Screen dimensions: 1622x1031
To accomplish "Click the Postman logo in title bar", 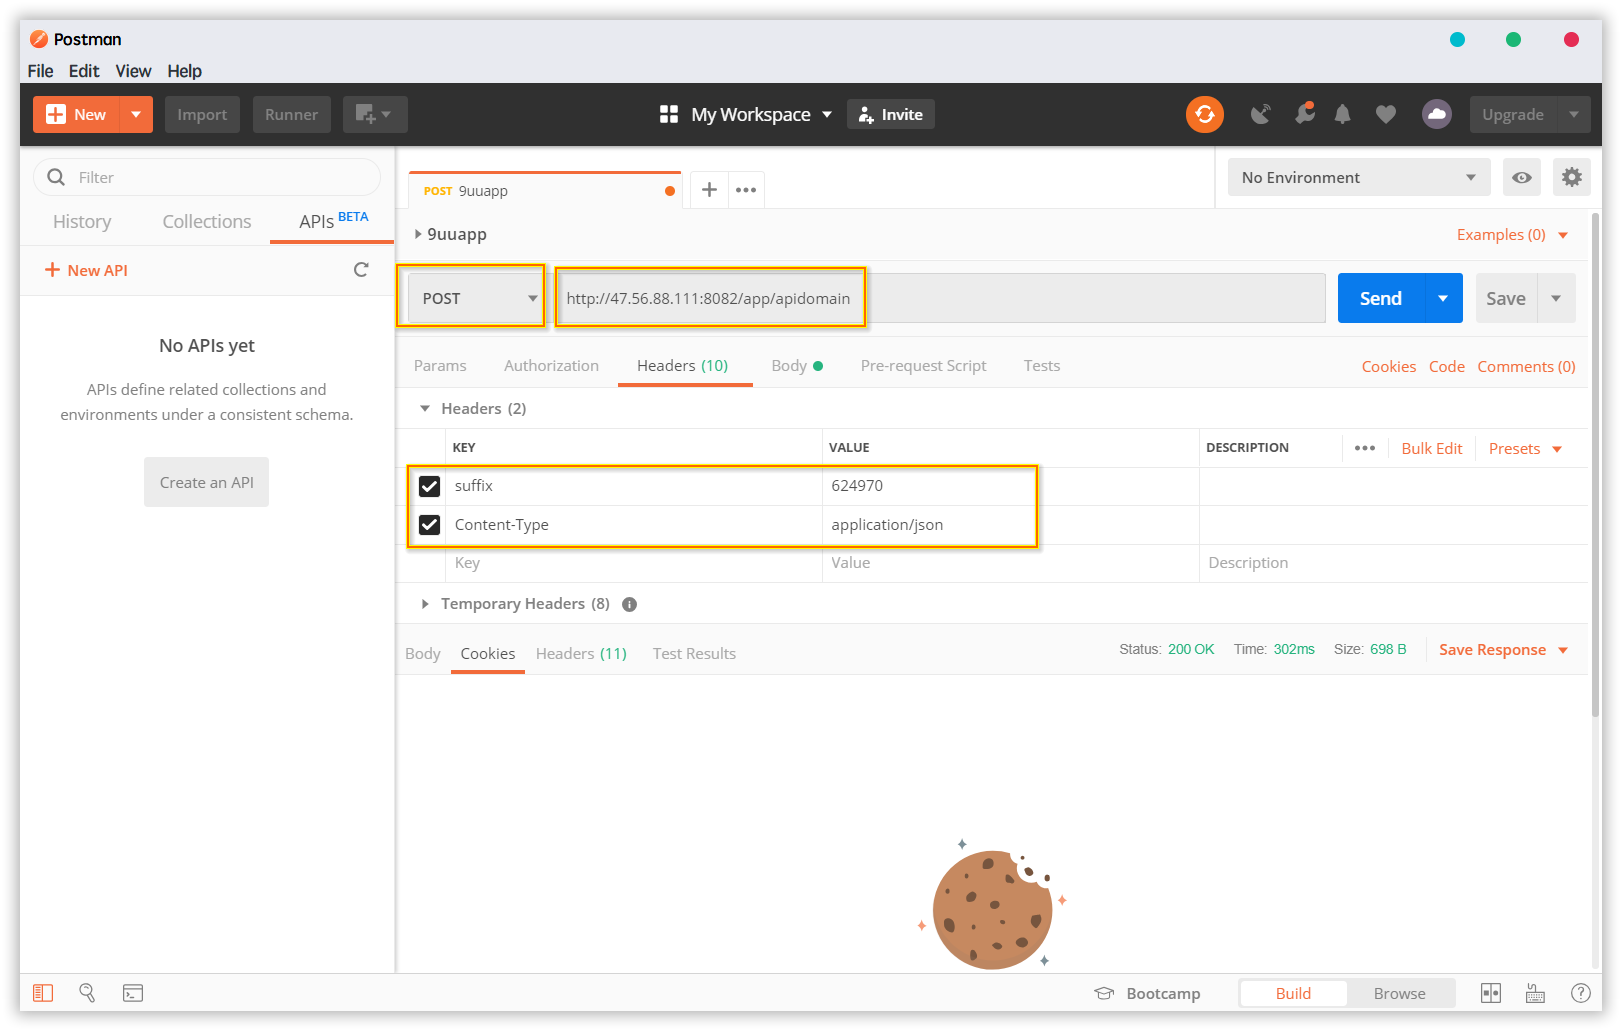I will [x=39, y=39].
